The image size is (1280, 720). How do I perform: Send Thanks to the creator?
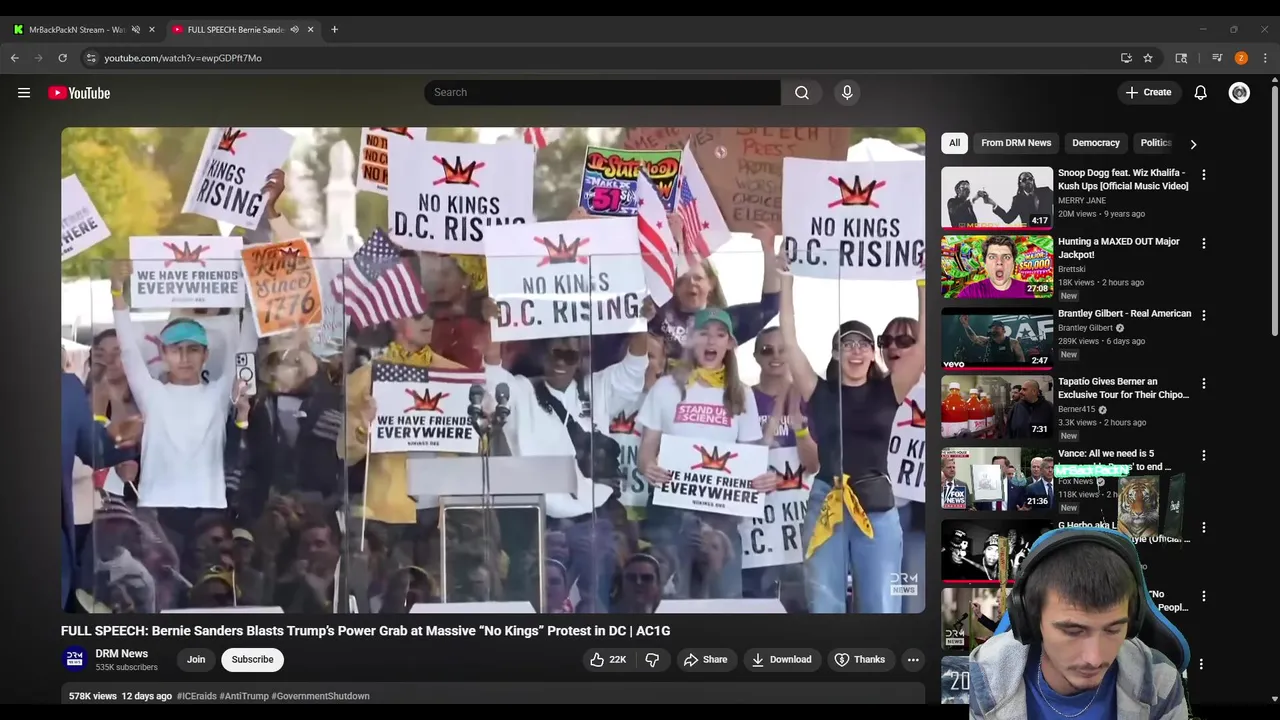[x=860, y=659]
